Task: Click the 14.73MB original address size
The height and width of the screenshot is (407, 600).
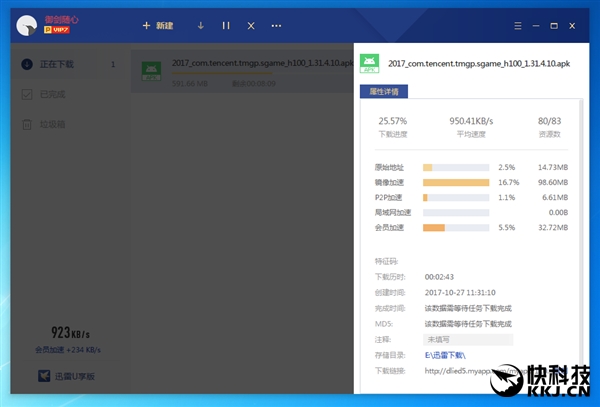Action: click(x=553, y=168)
